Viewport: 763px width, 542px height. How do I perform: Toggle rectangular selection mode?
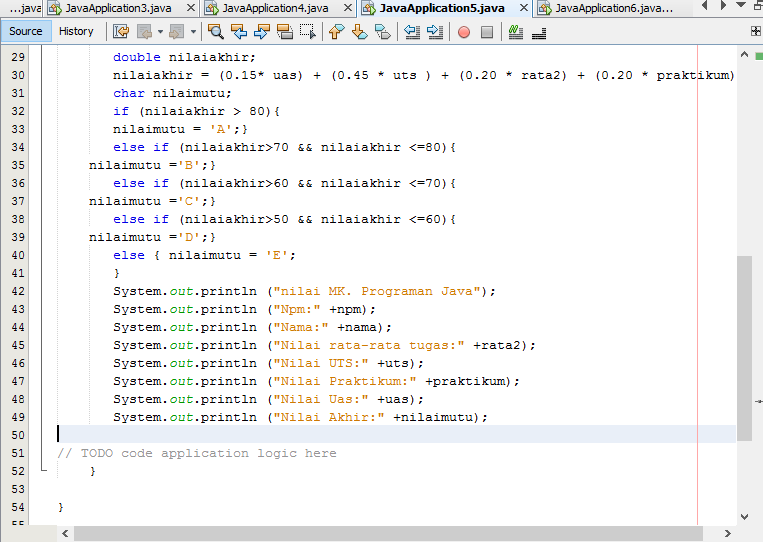(x=308, y=32)
